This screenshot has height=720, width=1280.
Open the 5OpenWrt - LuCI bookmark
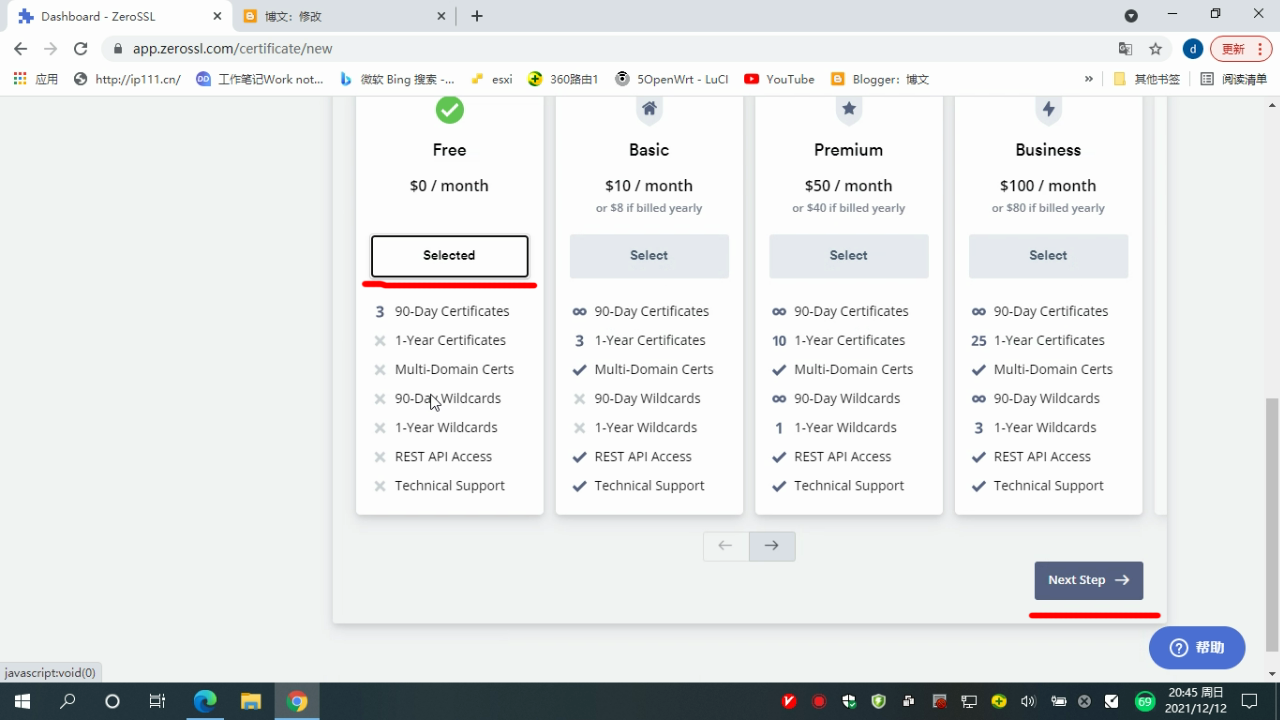point(671,79)
